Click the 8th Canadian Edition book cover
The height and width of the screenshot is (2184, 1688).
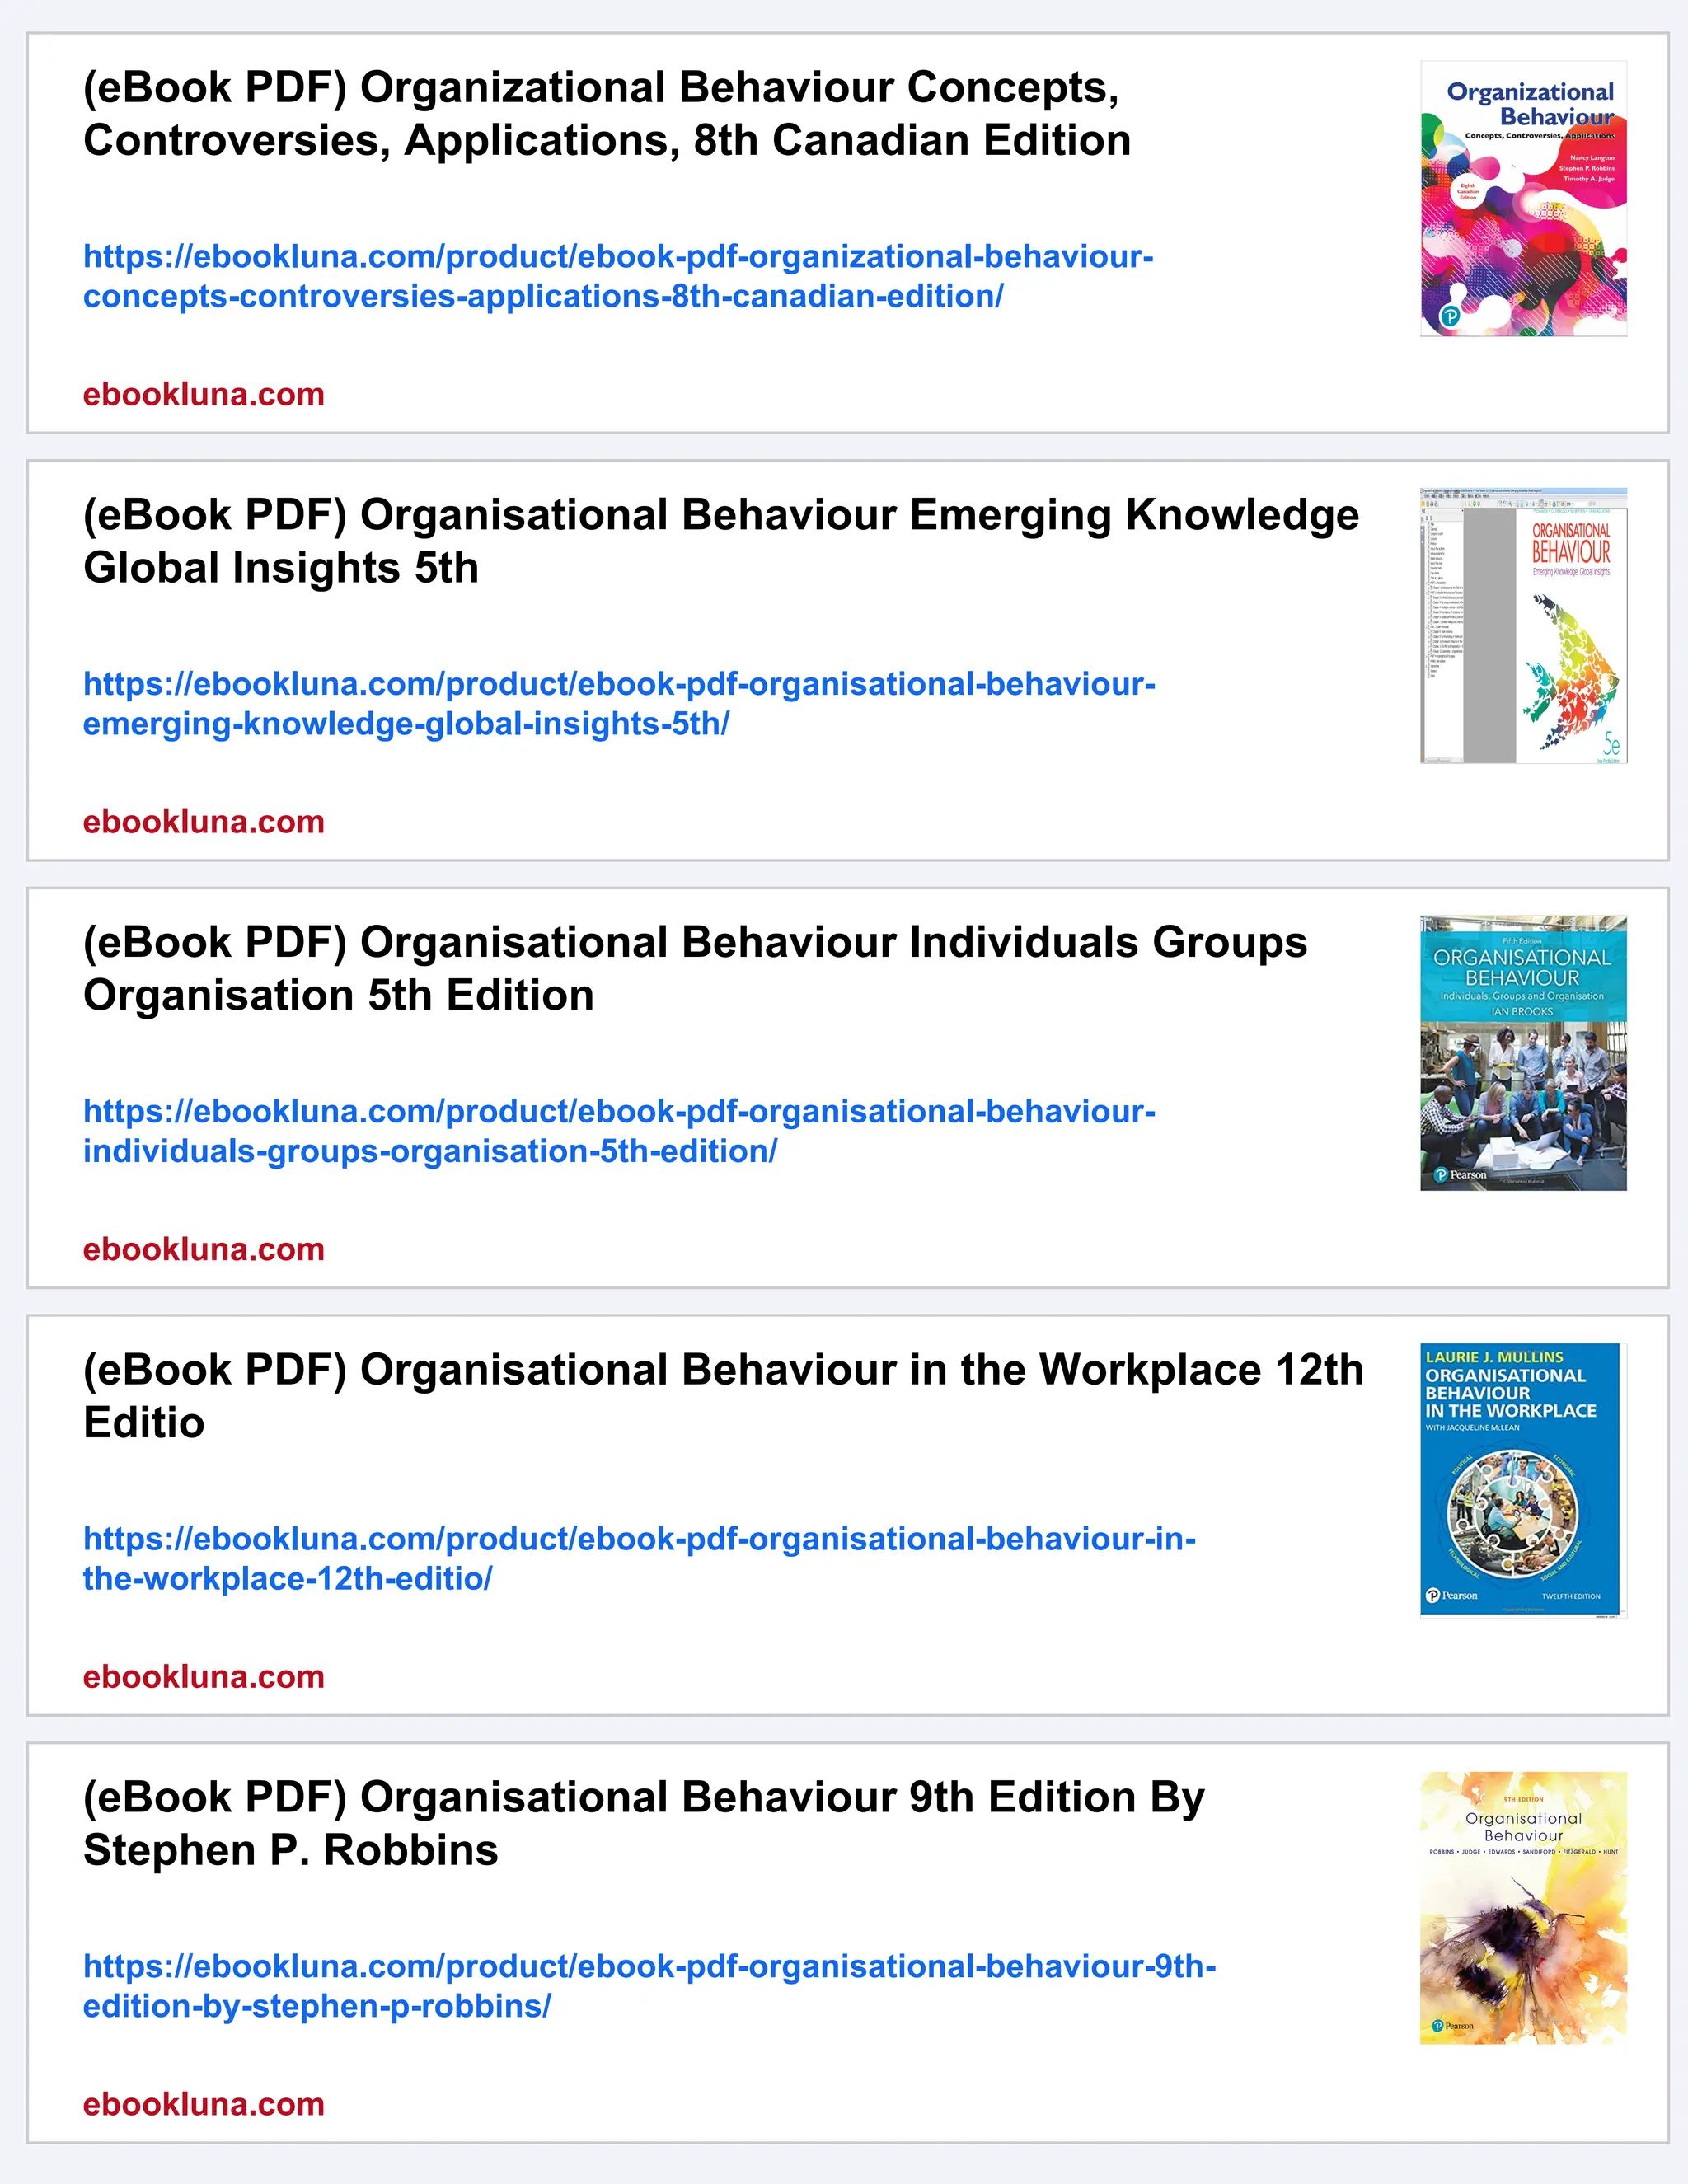coord(1523,199)
